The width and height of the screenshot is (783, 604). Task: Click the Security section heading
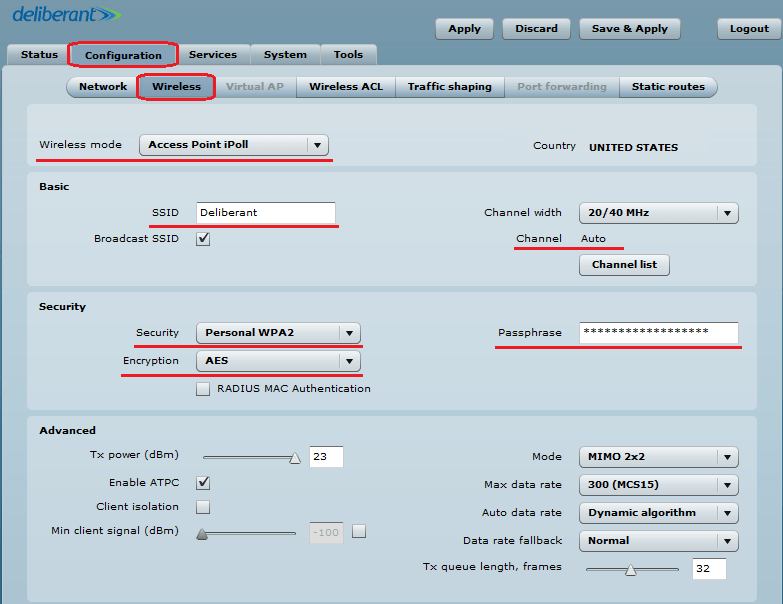[62, 306]
